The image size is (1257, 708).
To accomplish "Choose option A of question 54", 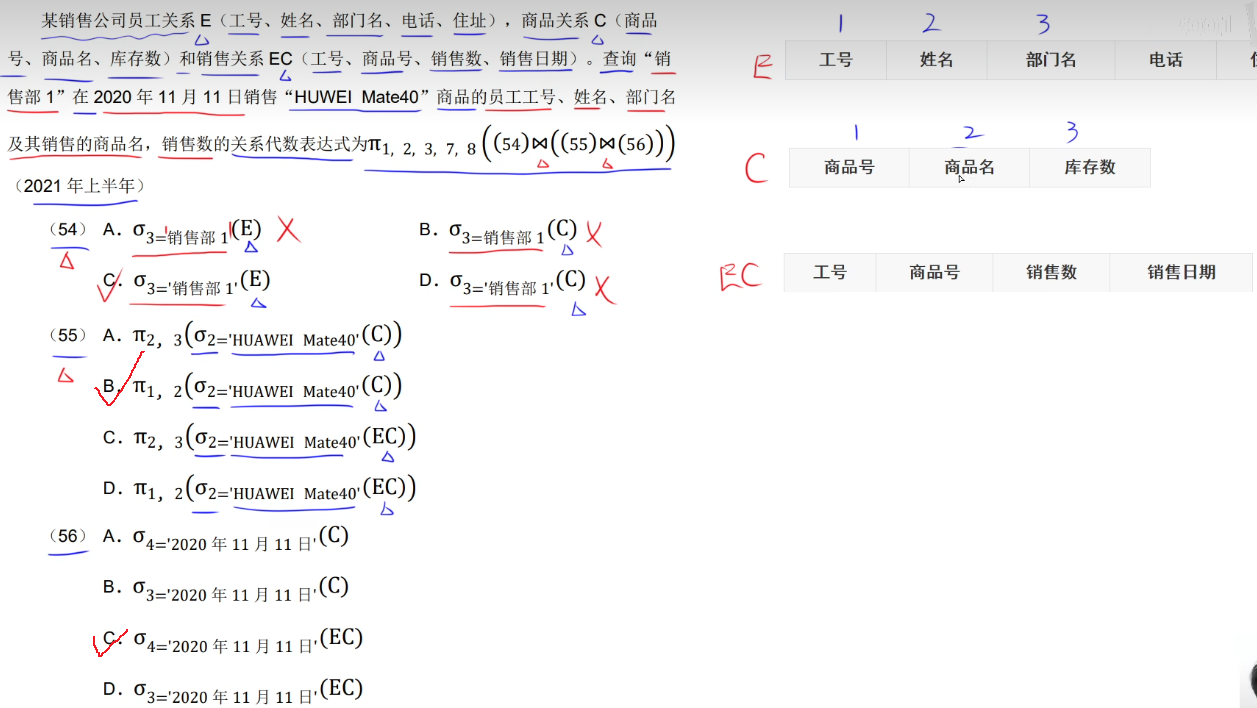I will [182, 232].
